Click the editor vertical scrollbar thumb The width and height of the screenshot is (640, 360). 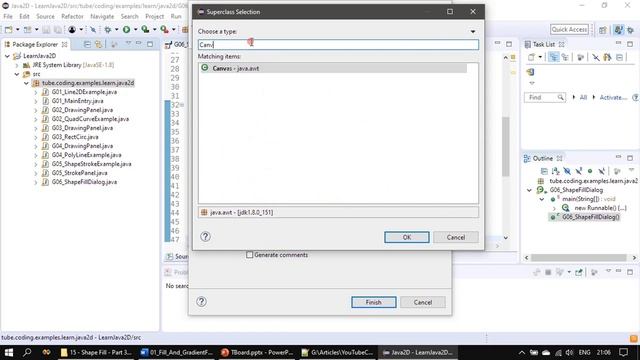click(x=505, y=147)
